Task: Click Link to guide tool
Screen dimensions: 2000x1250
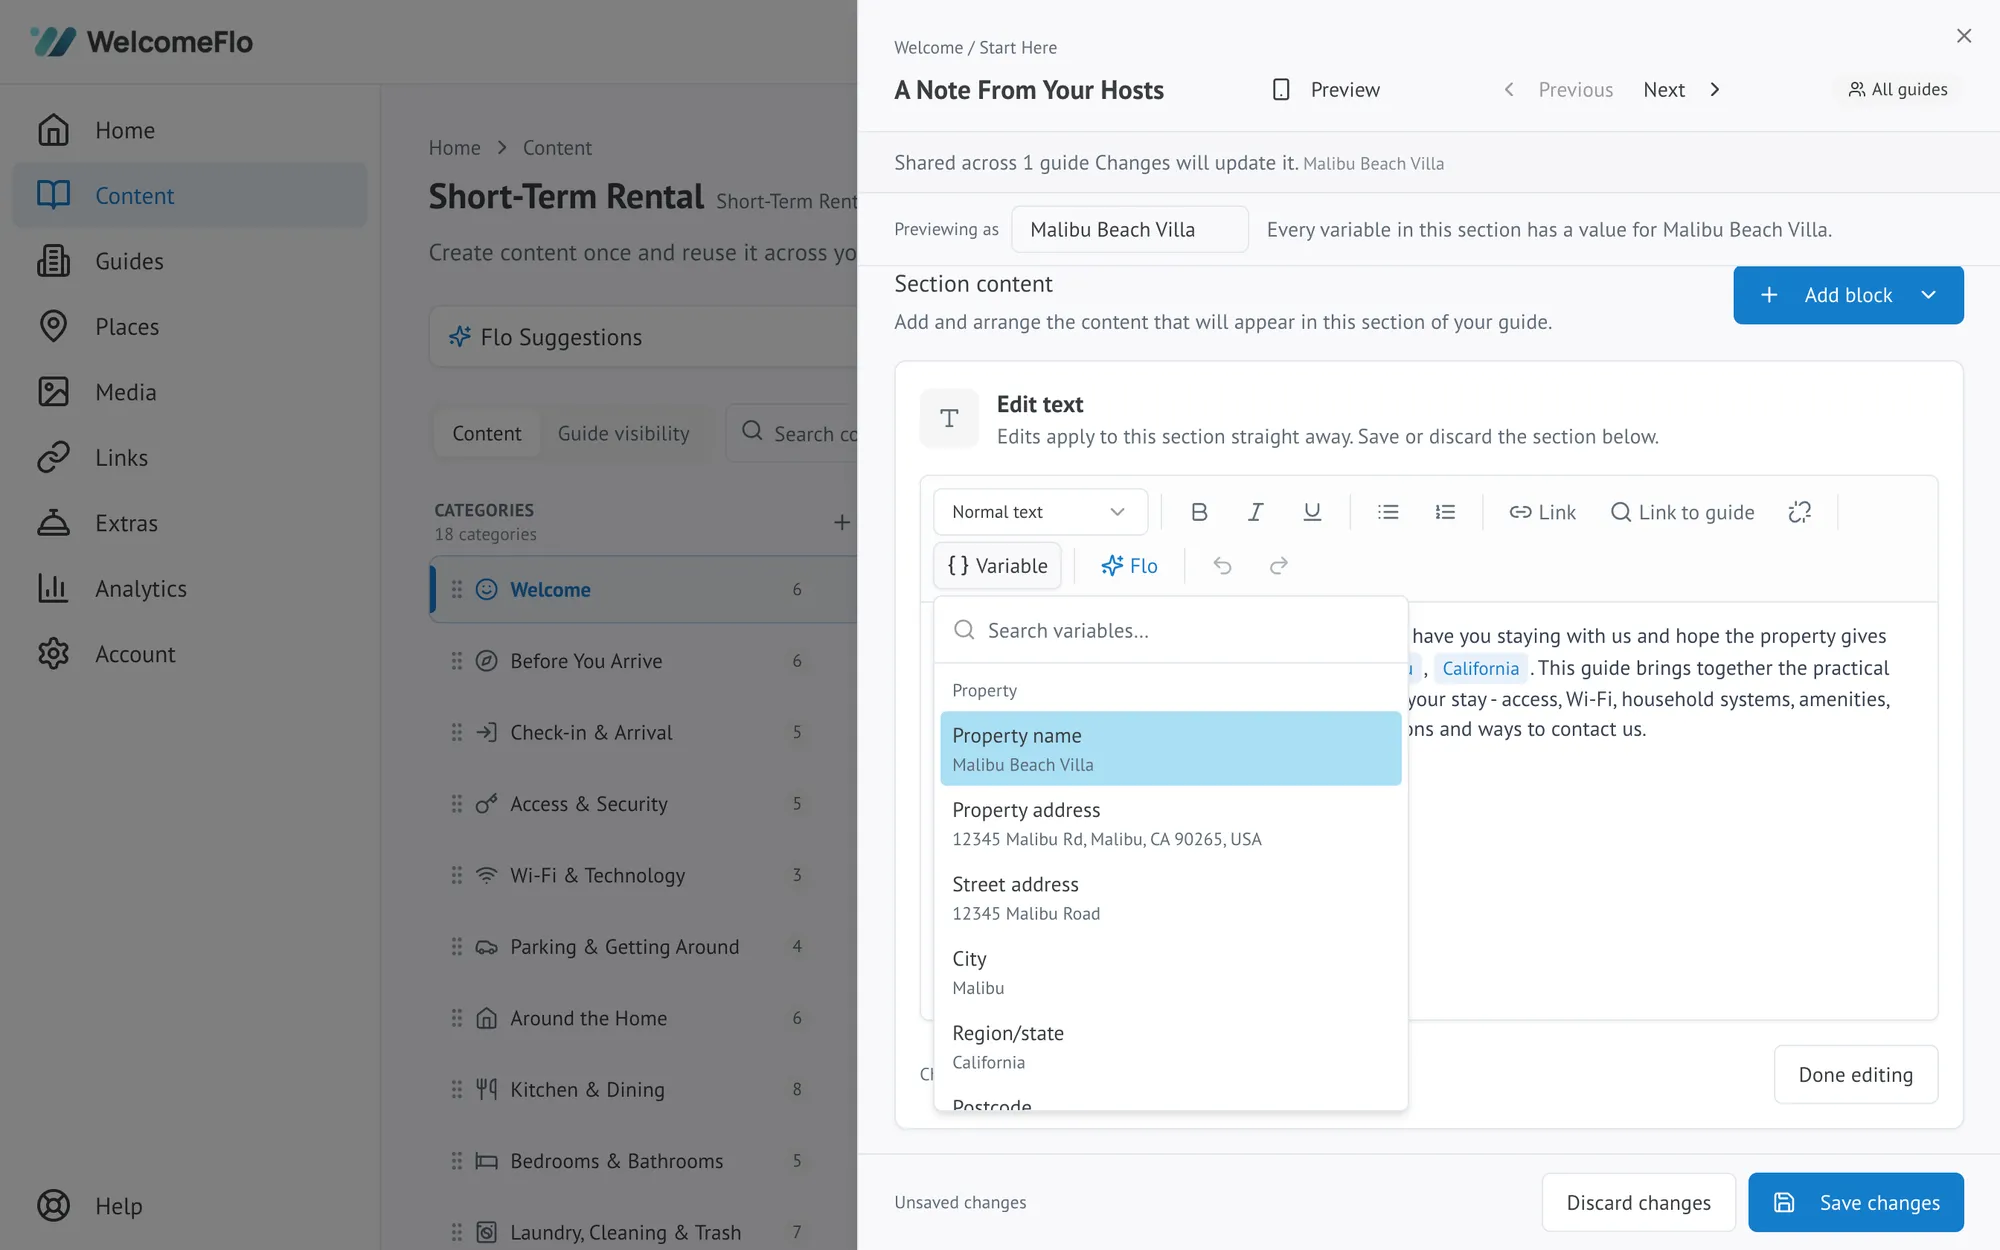Action: [1682, 512]
